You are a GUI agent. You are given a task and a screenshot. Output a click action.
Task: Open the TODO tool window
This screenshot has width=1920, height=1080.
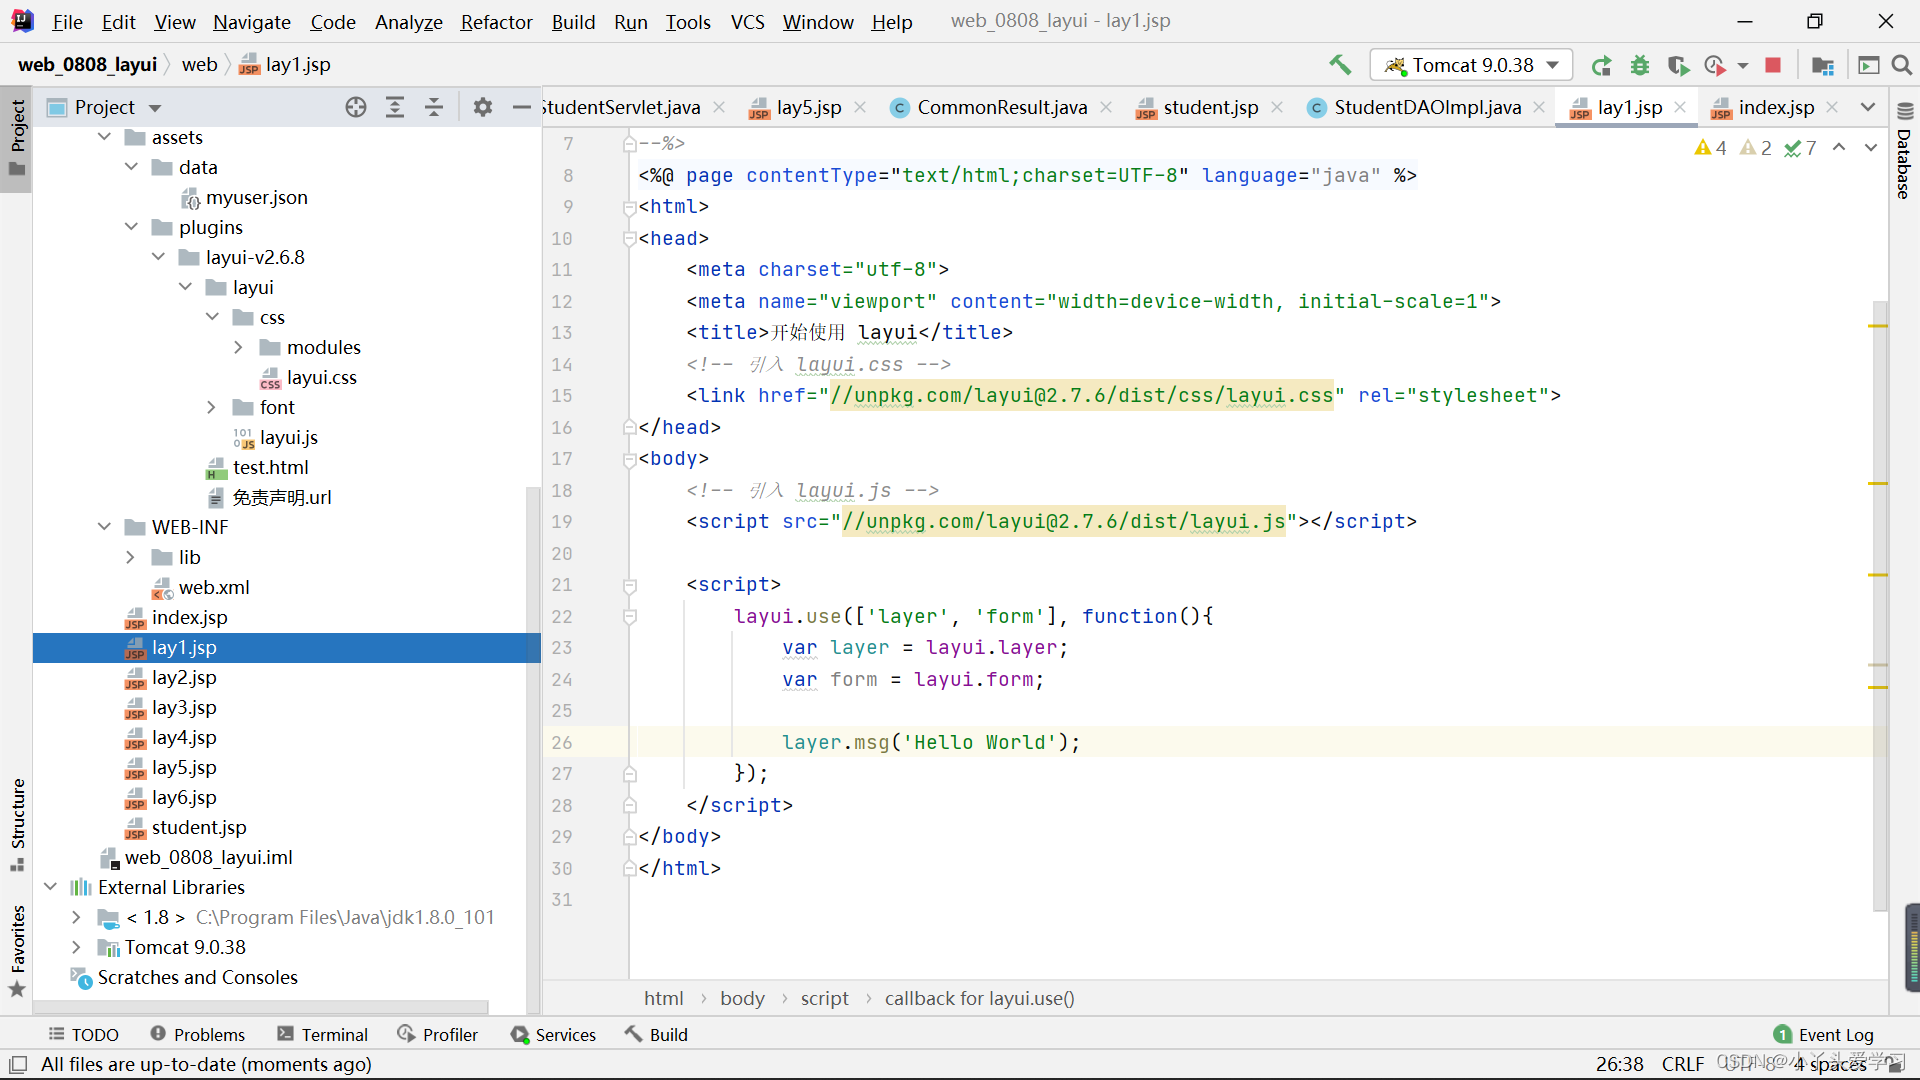(x=83, y=1034)
